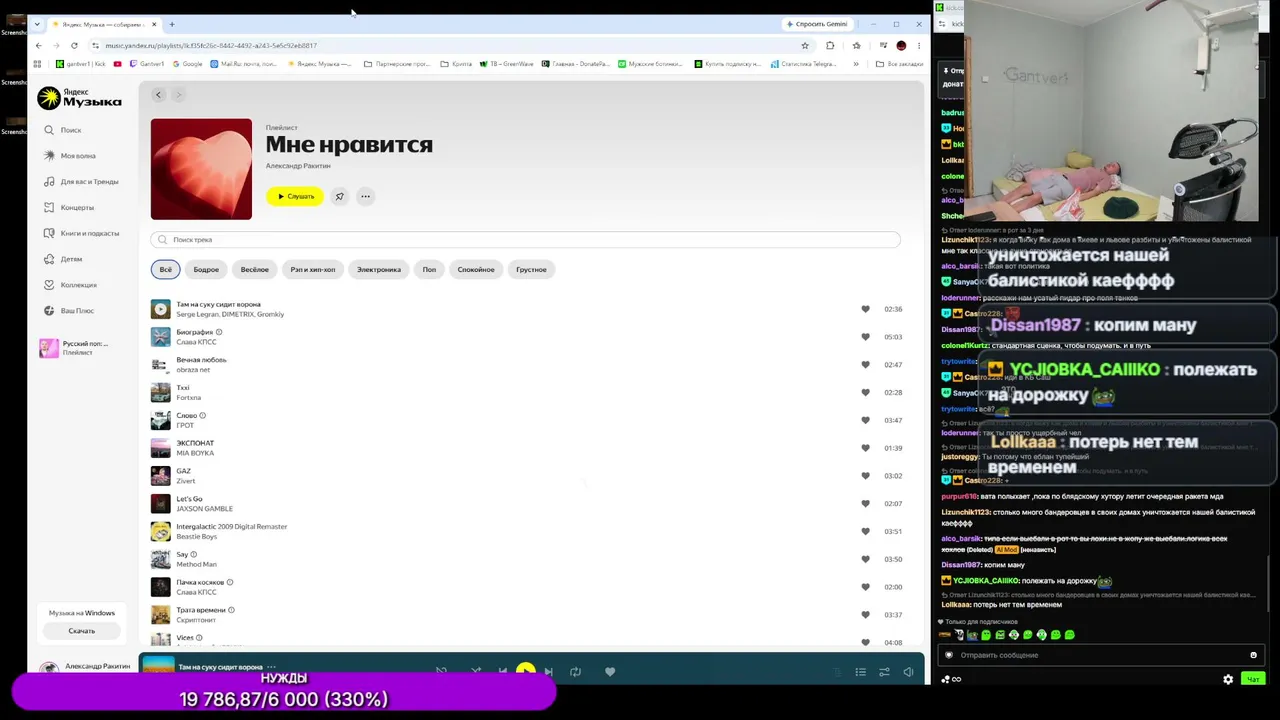This screenshot has width=1280, height=720.
Task: Click the Отправить сообщение chat field
Action: pyautogui.click(x=1099, y=655)
